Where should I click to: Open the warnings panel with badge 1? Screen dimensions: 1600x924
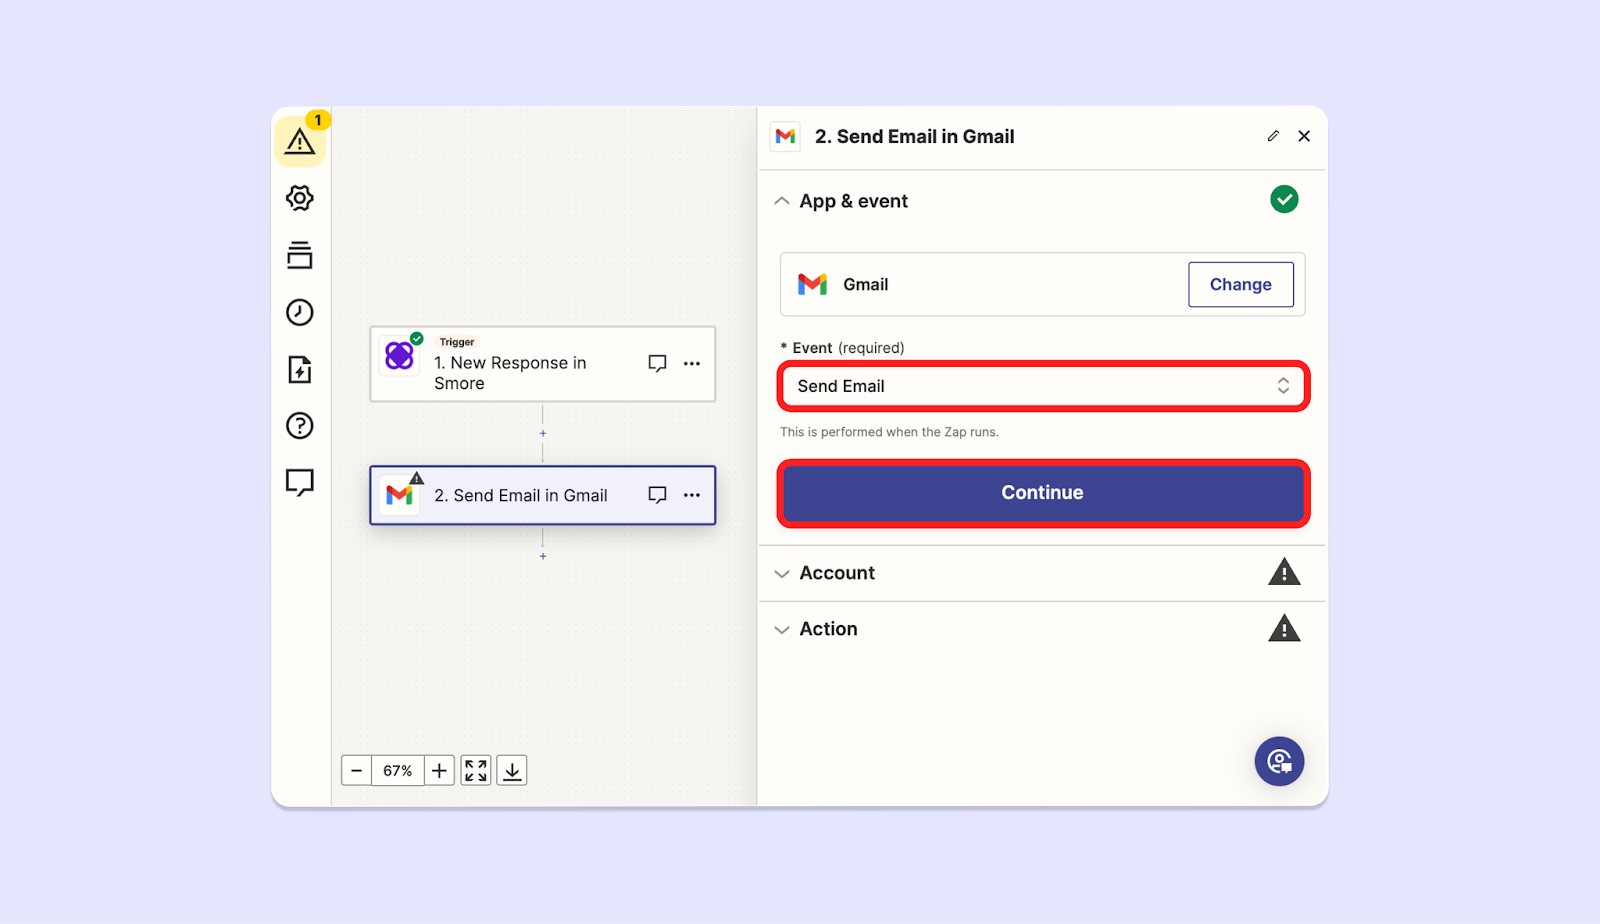click(x=300, y=142)
